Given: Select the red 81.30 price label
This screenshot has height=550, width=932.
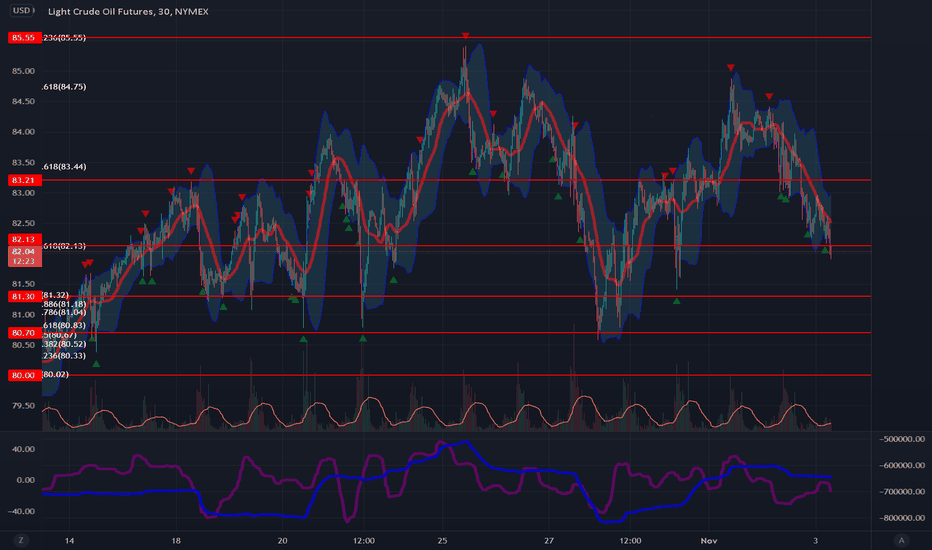Looking at the screenshot, I should tap(24, 296).
